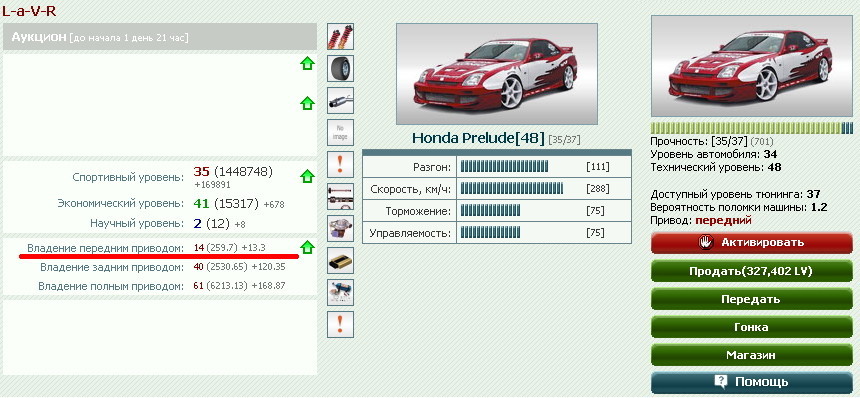Open the exhaust pipe part slot
Screen dimensions: 860x398
341,100
